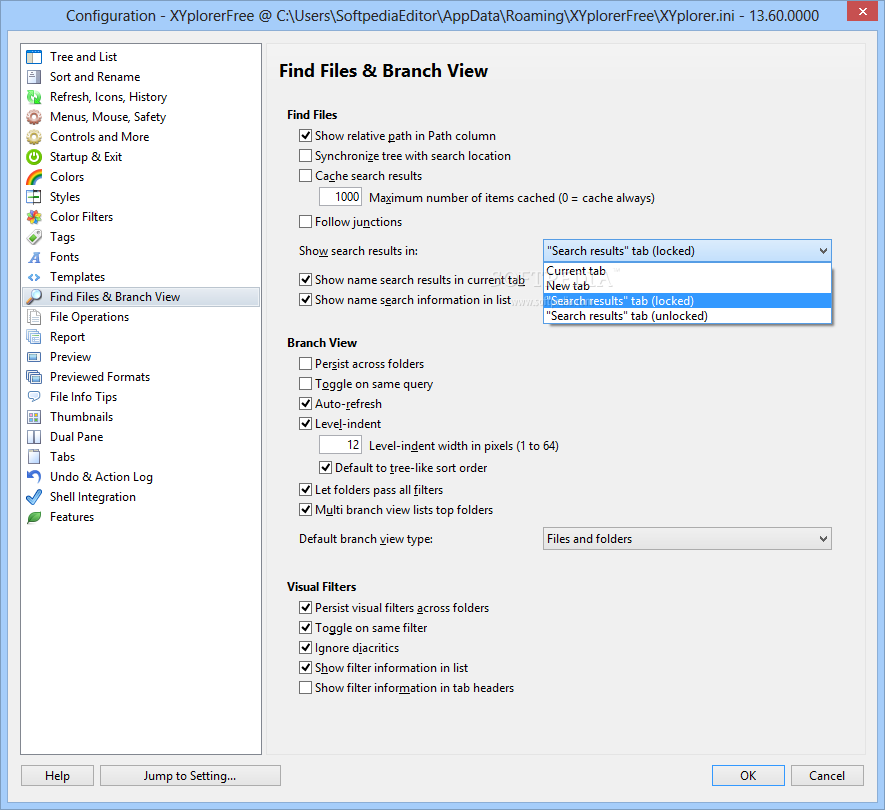This screenshot has height=810, width=885.
Task: Toggle Follow junctions checkbox
Action: coord(305,222)
